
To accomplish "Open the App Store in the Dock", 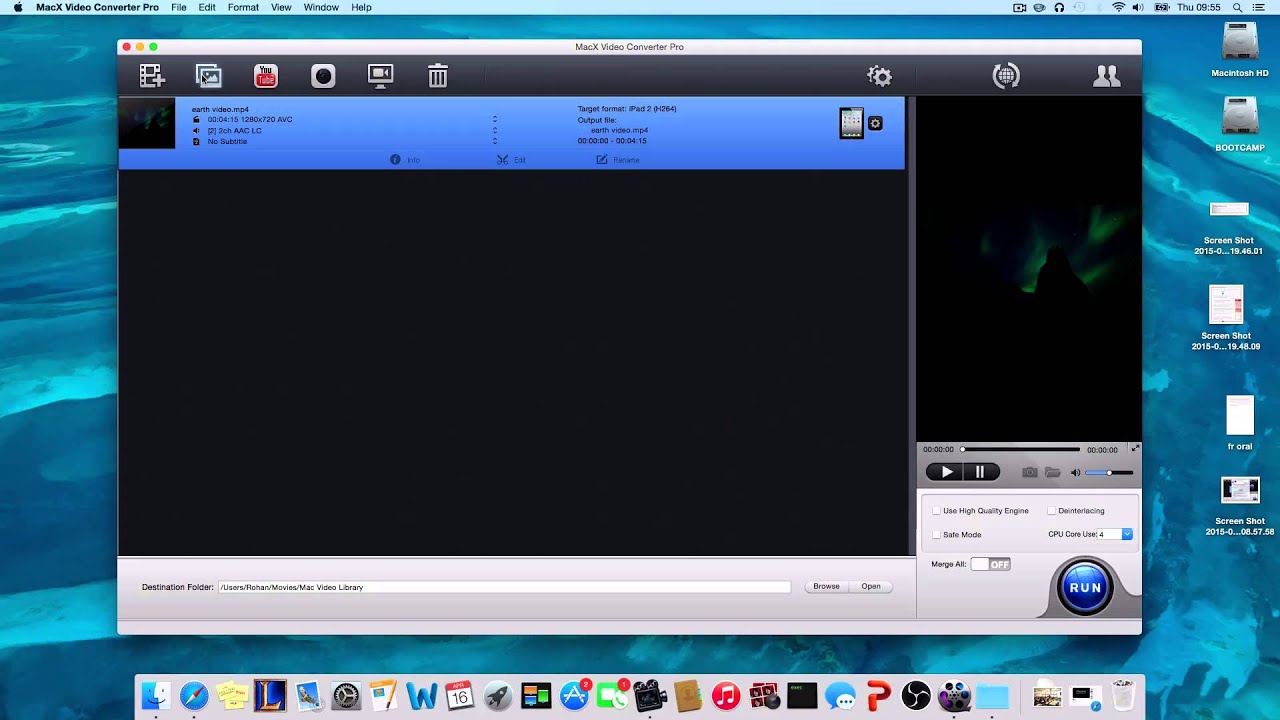I will [574, 695].
